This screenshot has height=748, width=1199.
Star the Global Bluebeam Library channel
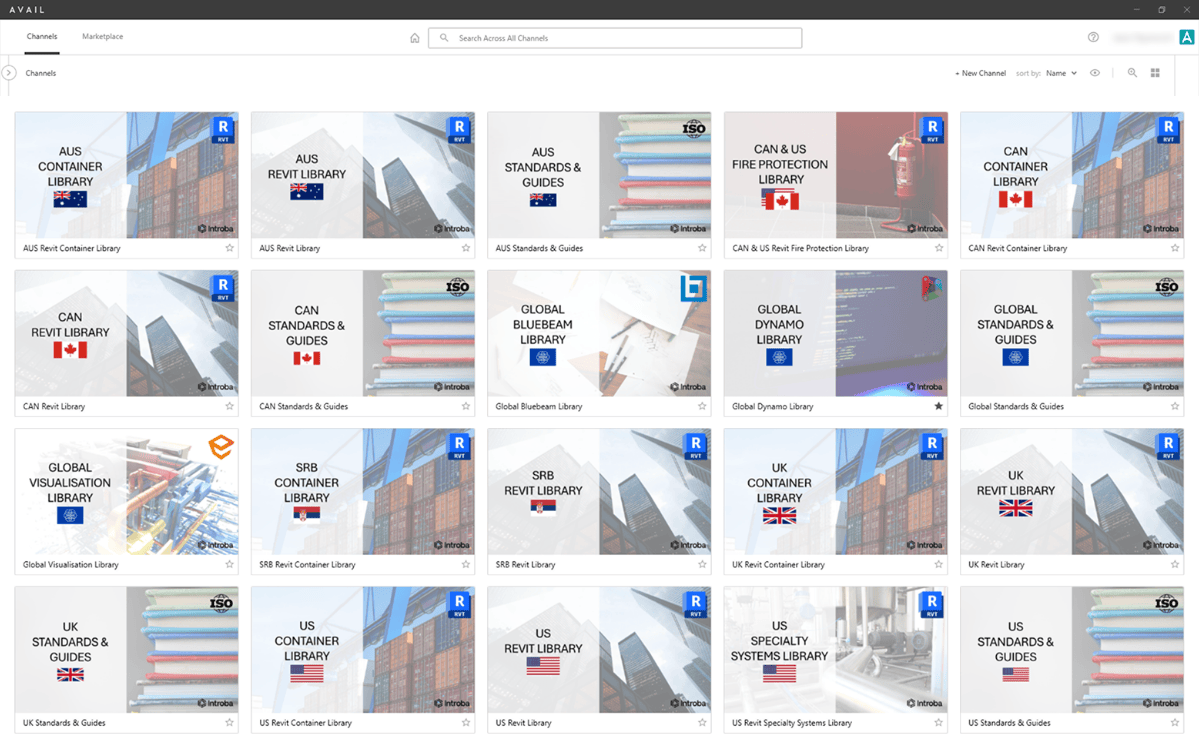(702, 406)
